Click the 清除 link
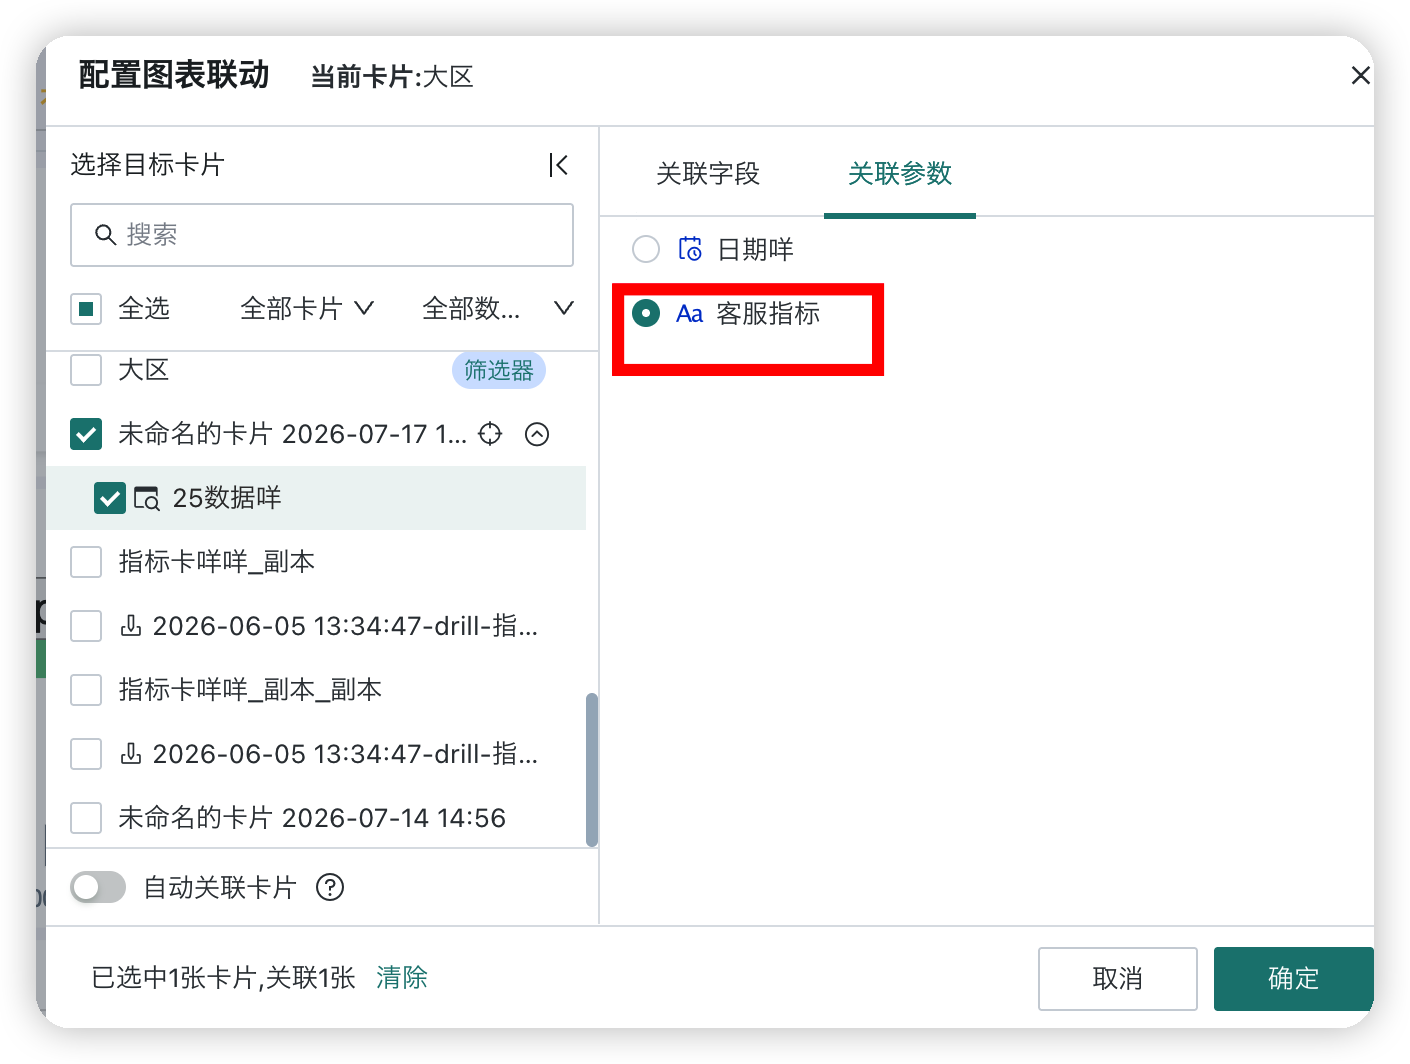 click(x=402, y=978)
